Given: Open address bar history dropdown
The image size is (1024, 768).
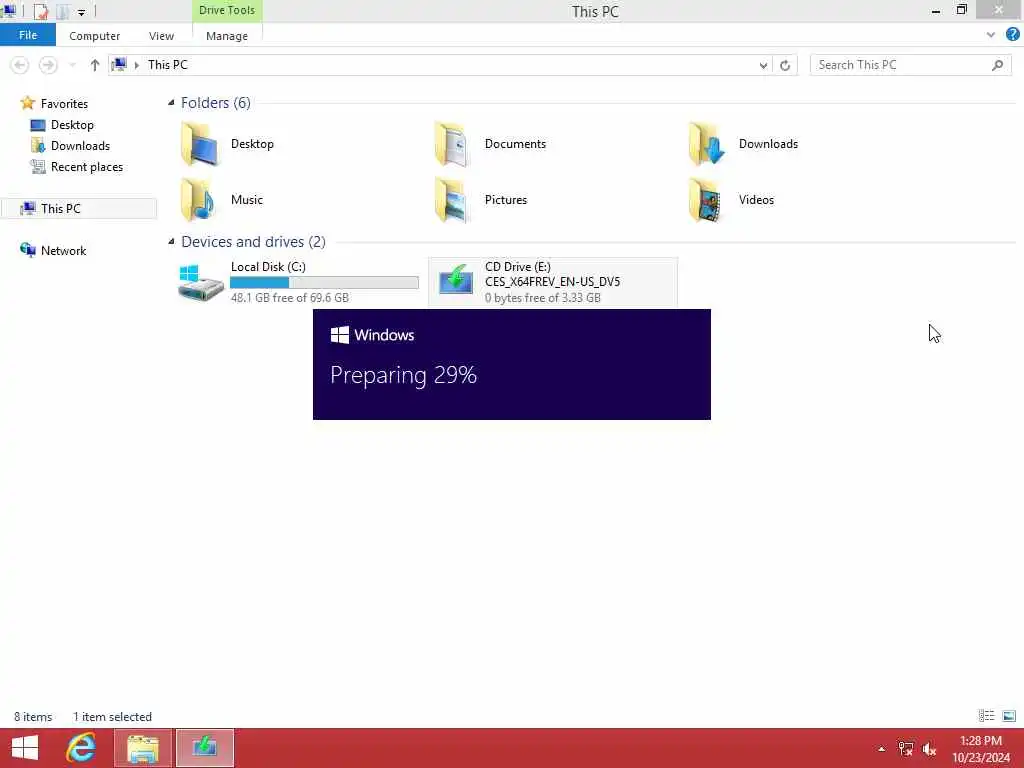Looking at the screenshot, I should coord(763,65).
